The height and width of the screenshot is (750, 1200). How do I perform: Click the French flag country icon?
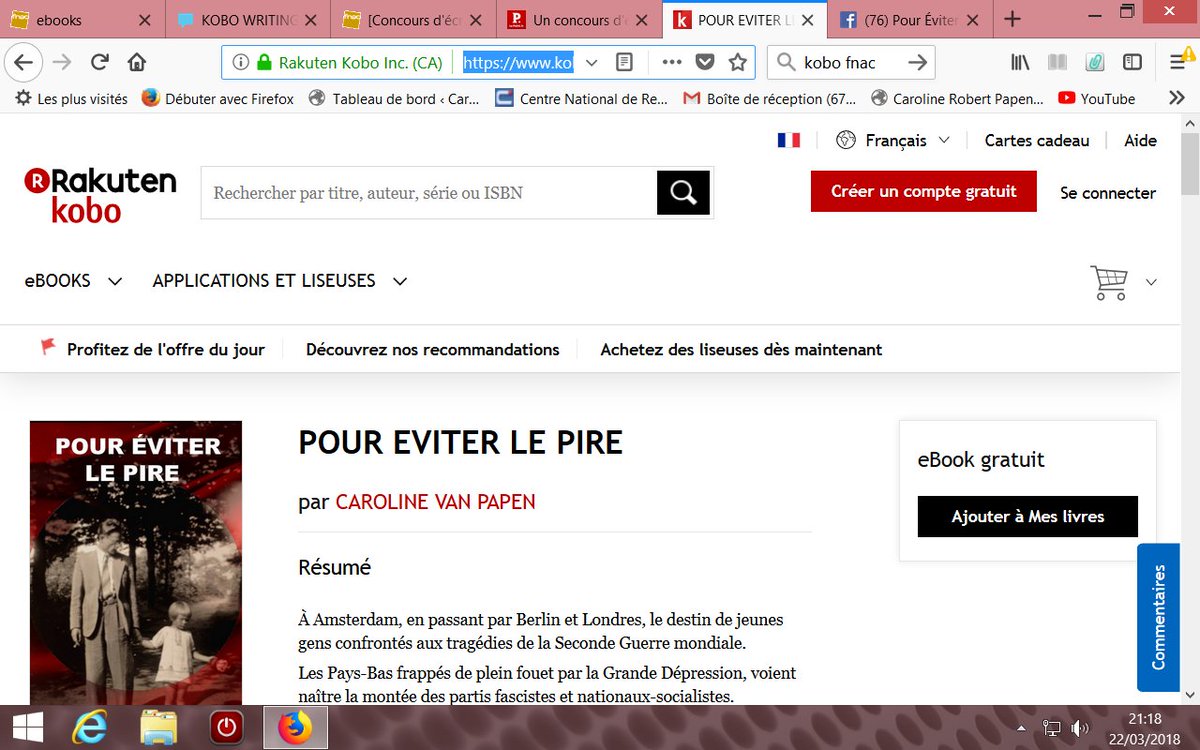coord(789,140)
